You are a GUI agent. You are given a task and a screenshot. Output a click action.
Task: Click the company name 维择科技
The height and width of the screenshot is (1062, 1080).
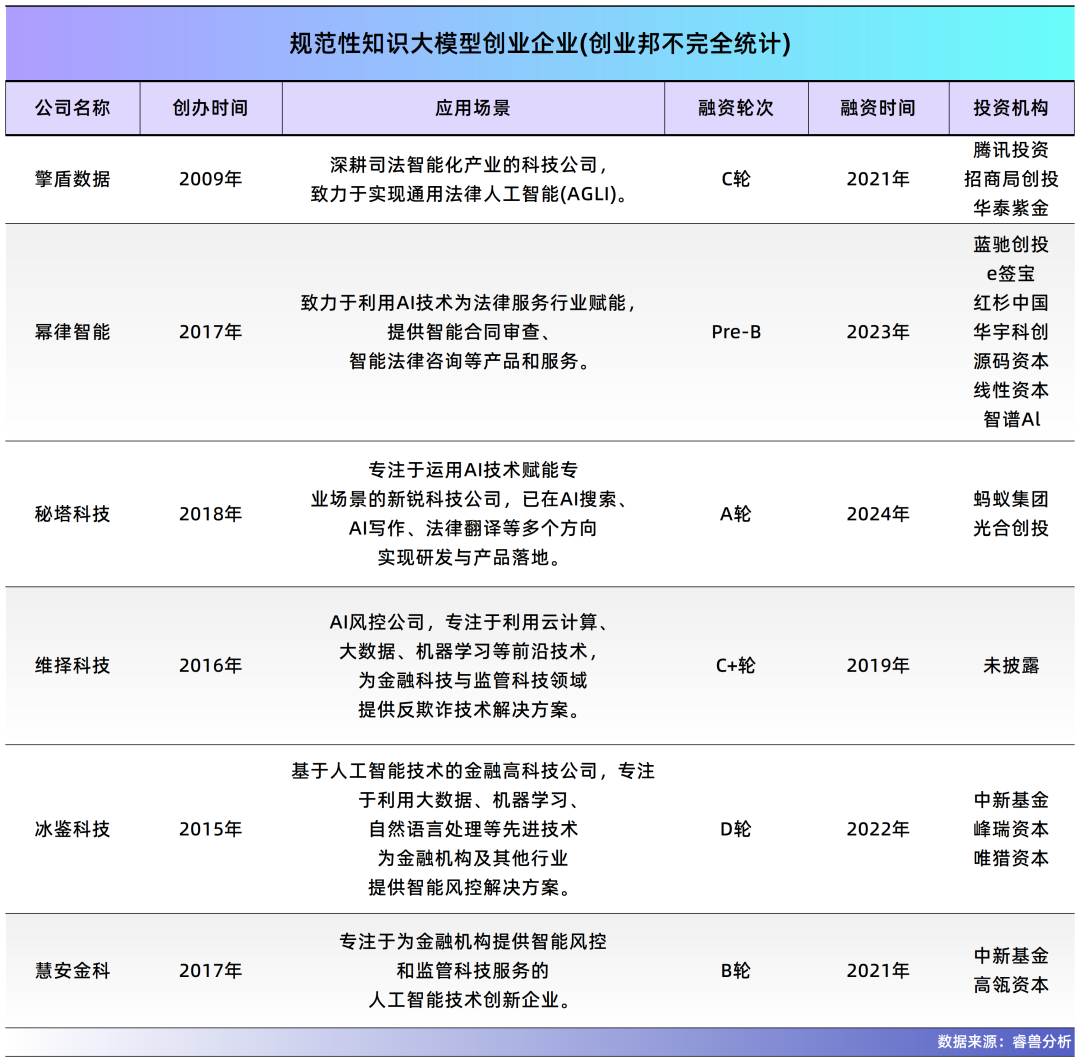point(71,663)
